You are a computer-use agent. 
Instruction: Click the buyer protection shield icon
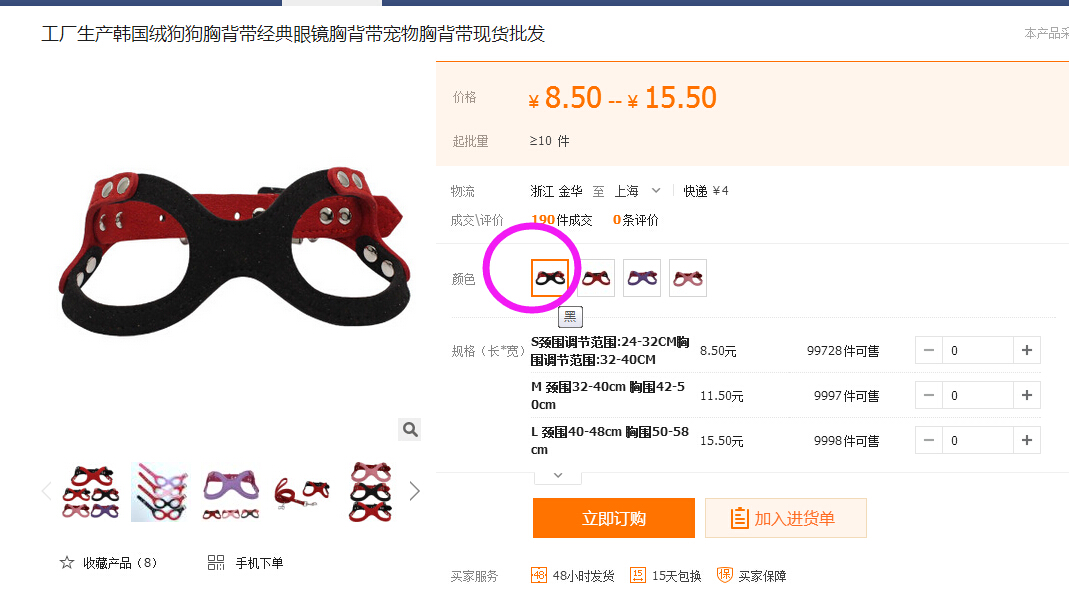pyautogui.click(x=724, y=575)
